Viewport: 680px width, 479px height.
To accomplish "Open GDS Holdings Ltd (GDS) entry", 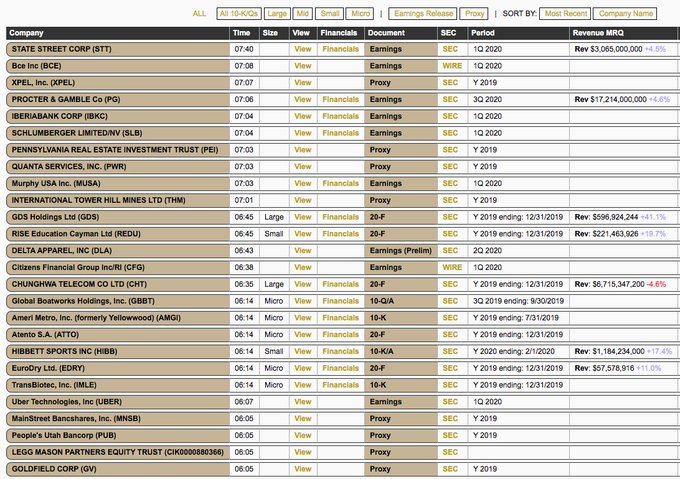I will [x=118, y=217].
